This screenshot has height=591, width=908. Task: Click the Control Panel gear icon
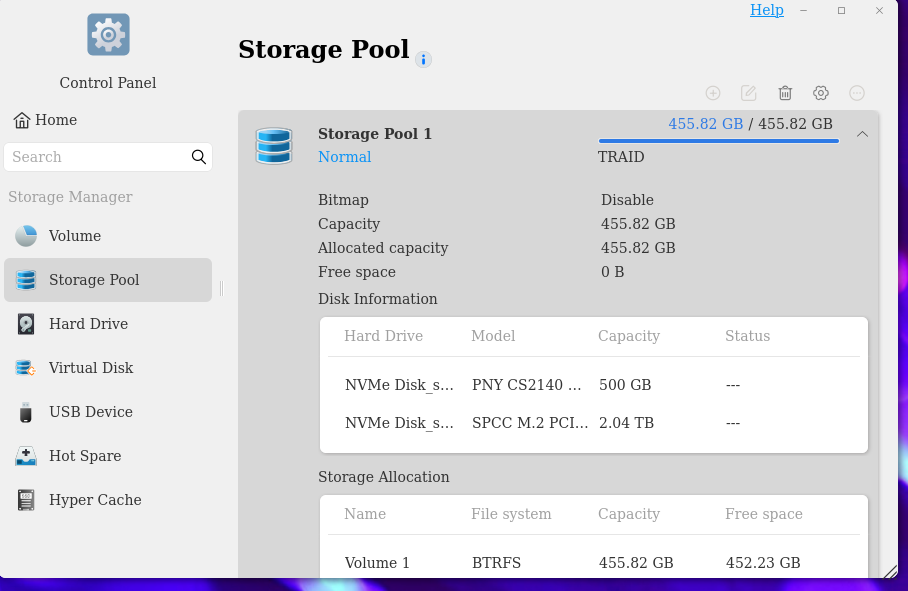tap(108, 35)
